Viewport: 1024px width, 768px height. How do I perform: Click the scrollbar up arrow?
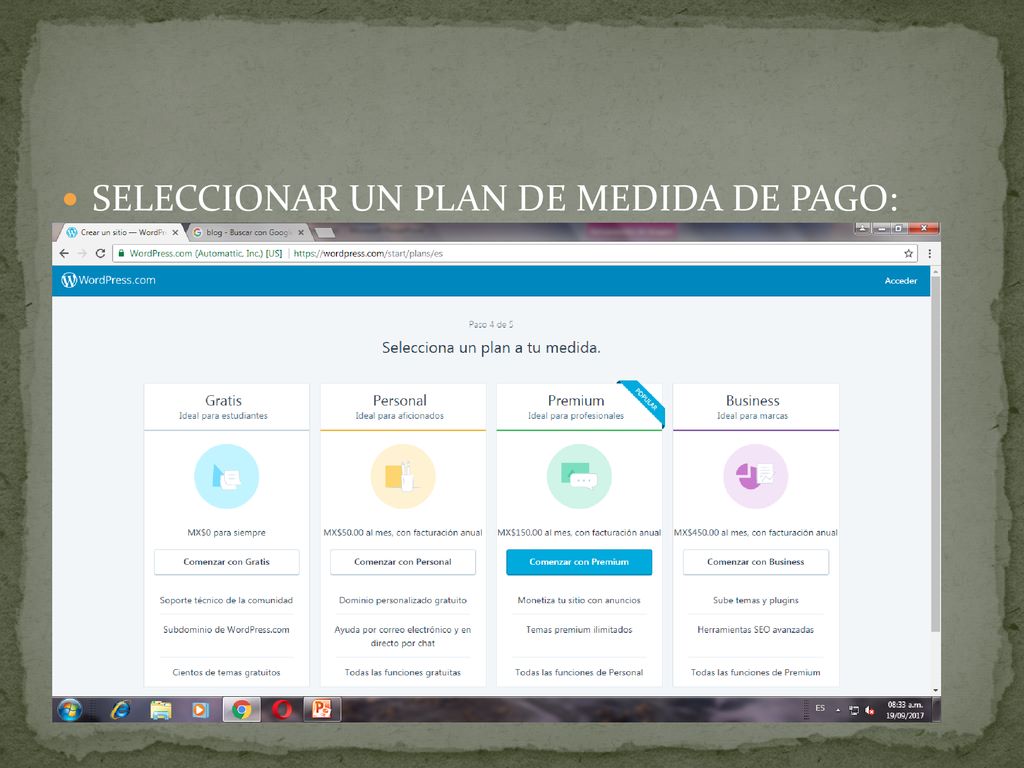(x=936, y=270)
